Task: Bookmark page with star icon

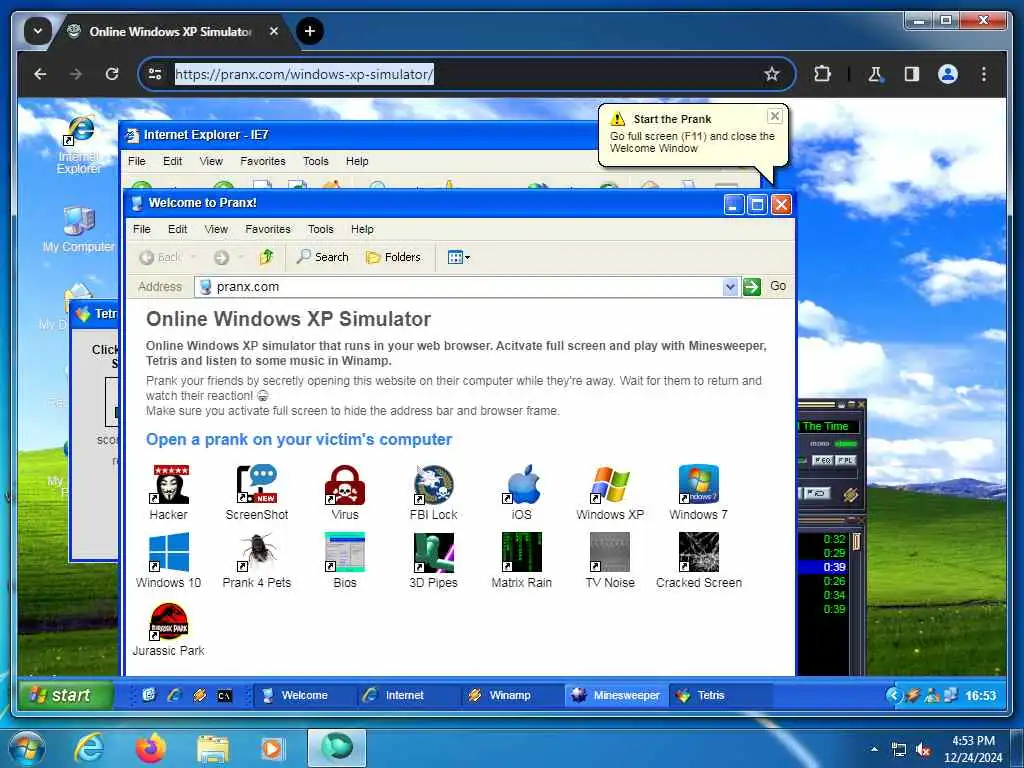Action: pyautogui.click(x=772, y=74)
